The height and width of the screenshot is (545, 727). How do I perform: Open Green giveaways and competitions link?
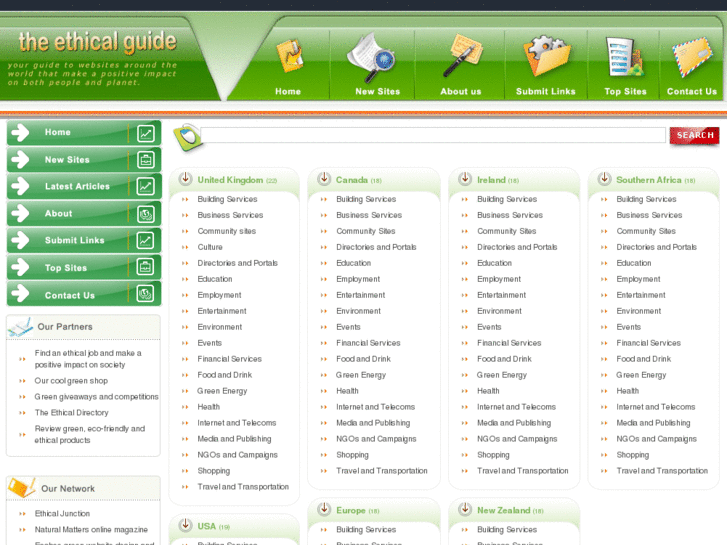96,397
